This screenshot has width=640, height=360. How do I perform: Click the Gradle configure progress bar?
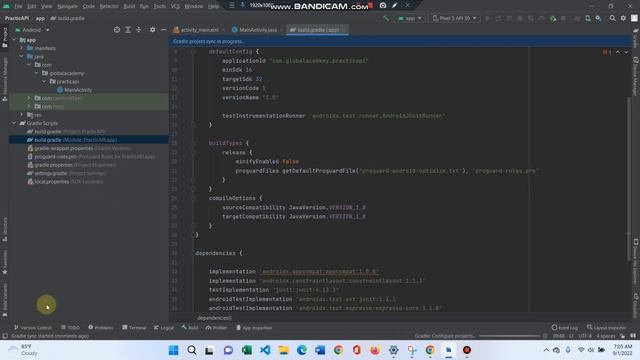(509, 336)
